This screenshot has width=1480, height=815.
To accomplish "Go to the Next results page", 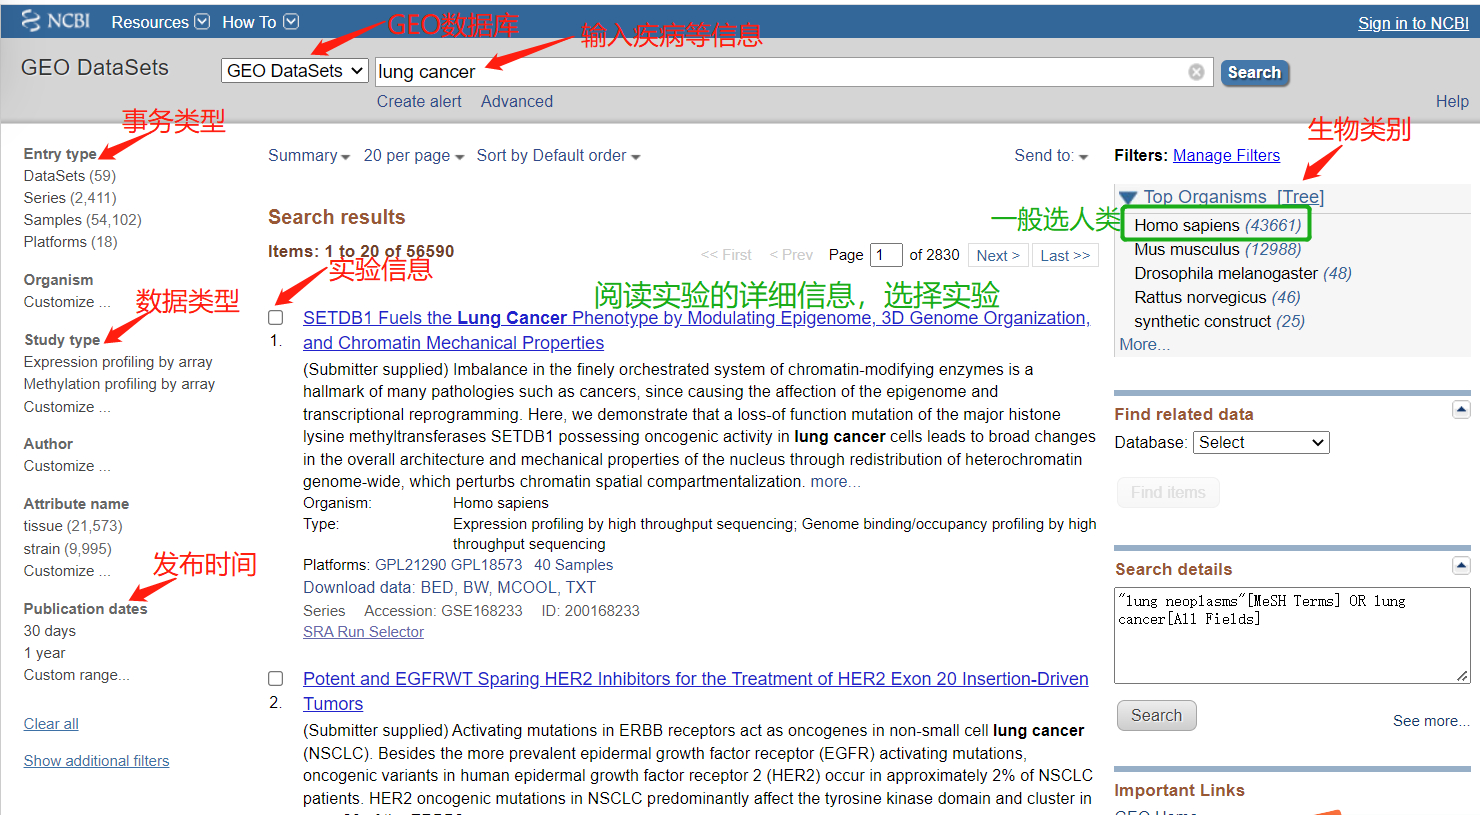I will pos(997,255).
